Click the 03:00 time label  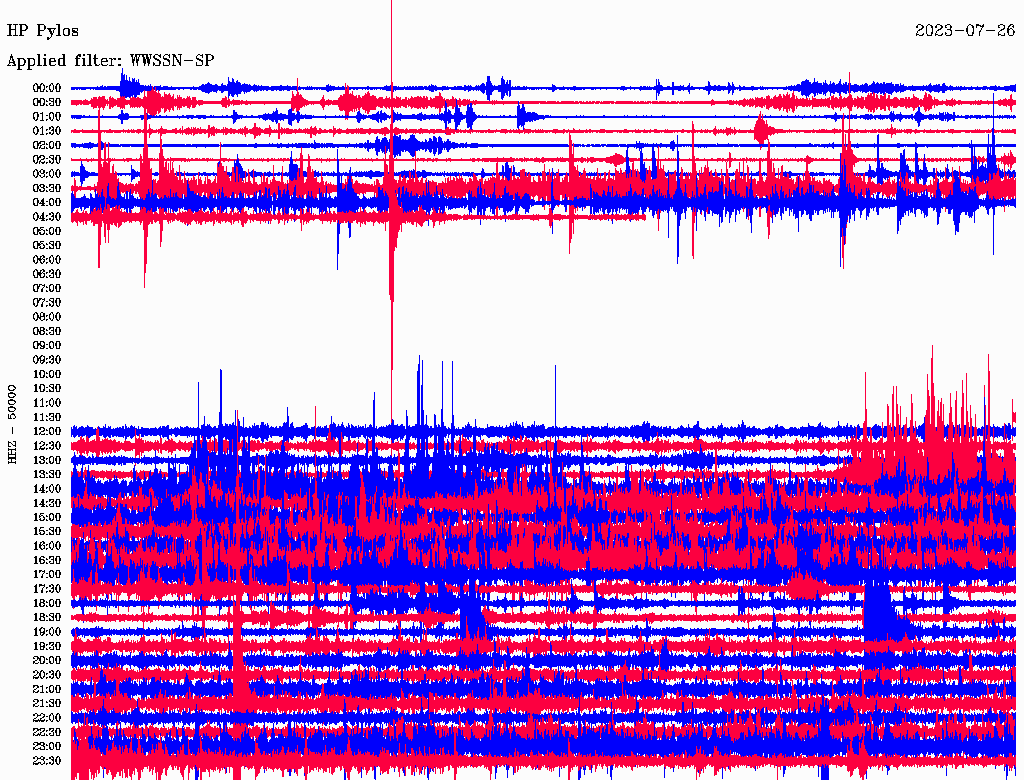[47, 174]
